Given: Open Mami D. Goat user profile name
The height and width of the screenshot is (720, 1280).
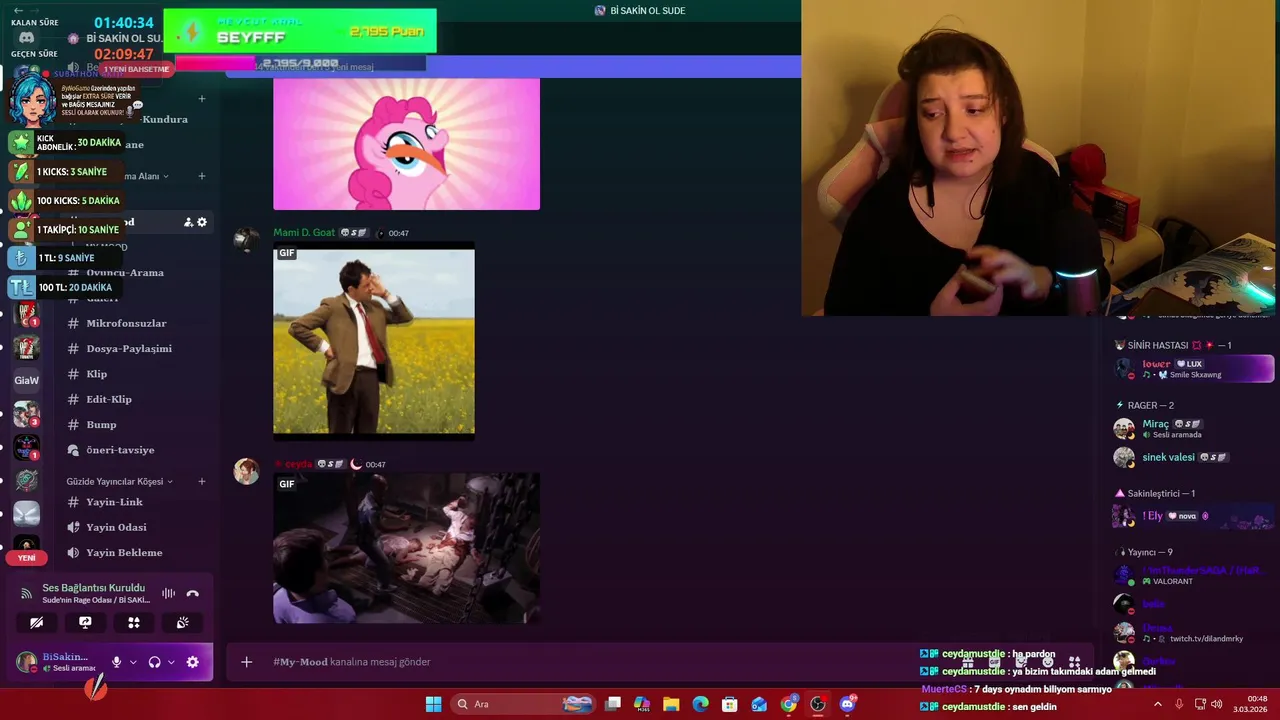Looking at the screenshot, I should [x=304, y=233].
